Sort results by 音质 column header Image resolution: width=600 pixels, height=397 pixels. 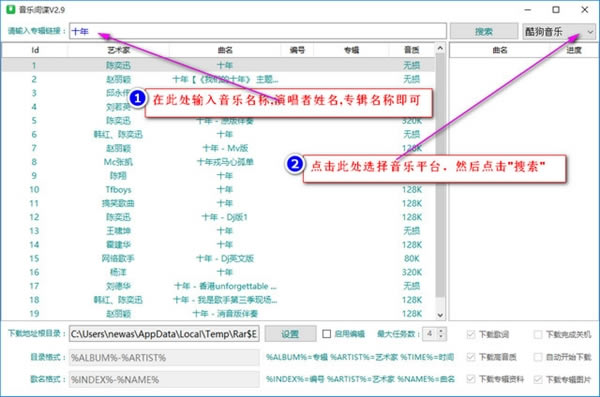[411, 50]
